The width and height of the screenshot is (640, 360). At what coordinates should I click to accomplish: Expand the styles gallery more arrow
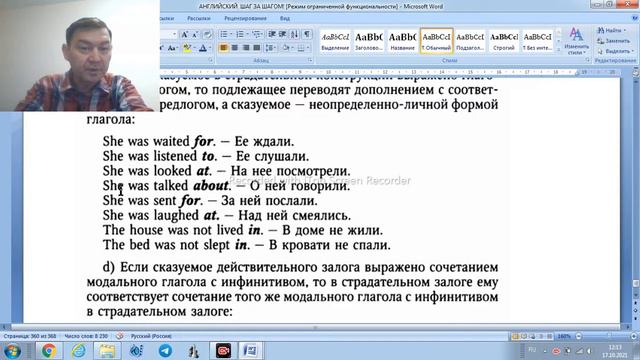[558, 50]
